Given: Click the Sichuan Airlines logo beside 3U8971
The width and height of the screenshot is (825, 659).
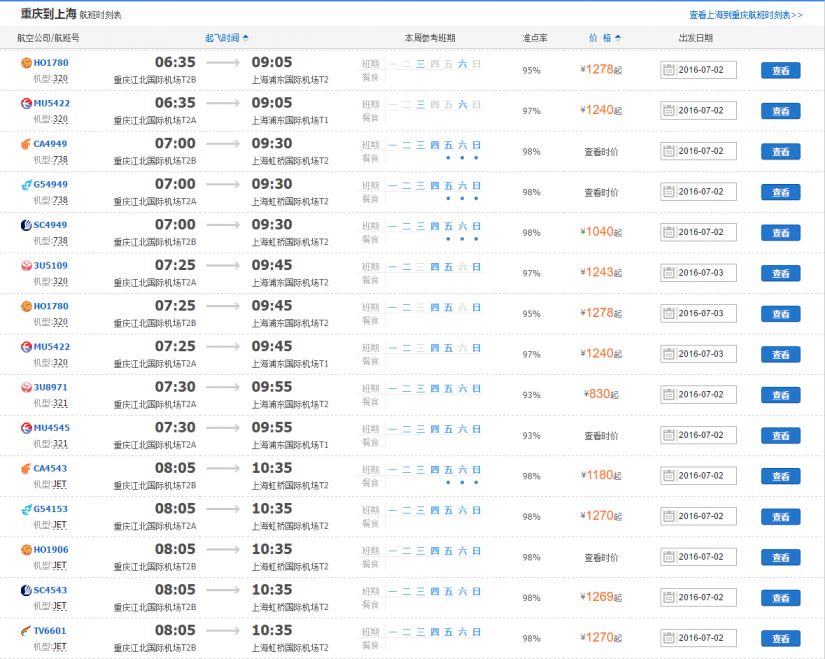Looking at the screenshot, I should pos(26,387).
